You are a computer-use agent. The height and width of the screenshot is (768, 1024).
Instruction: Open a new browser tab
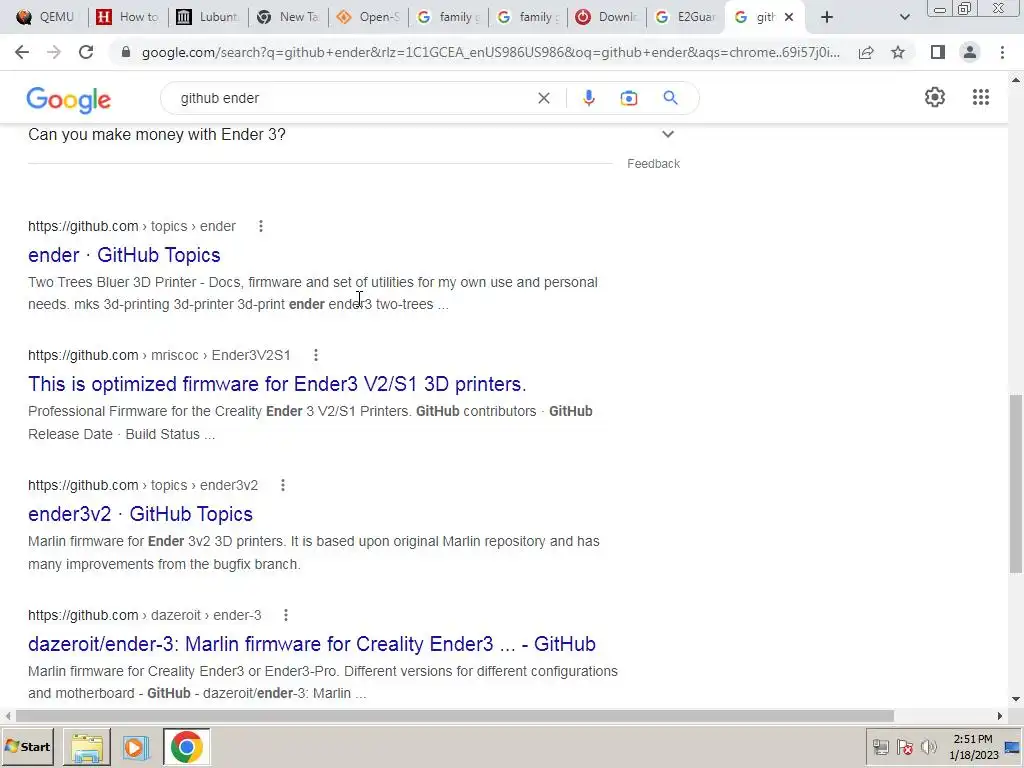827,17
